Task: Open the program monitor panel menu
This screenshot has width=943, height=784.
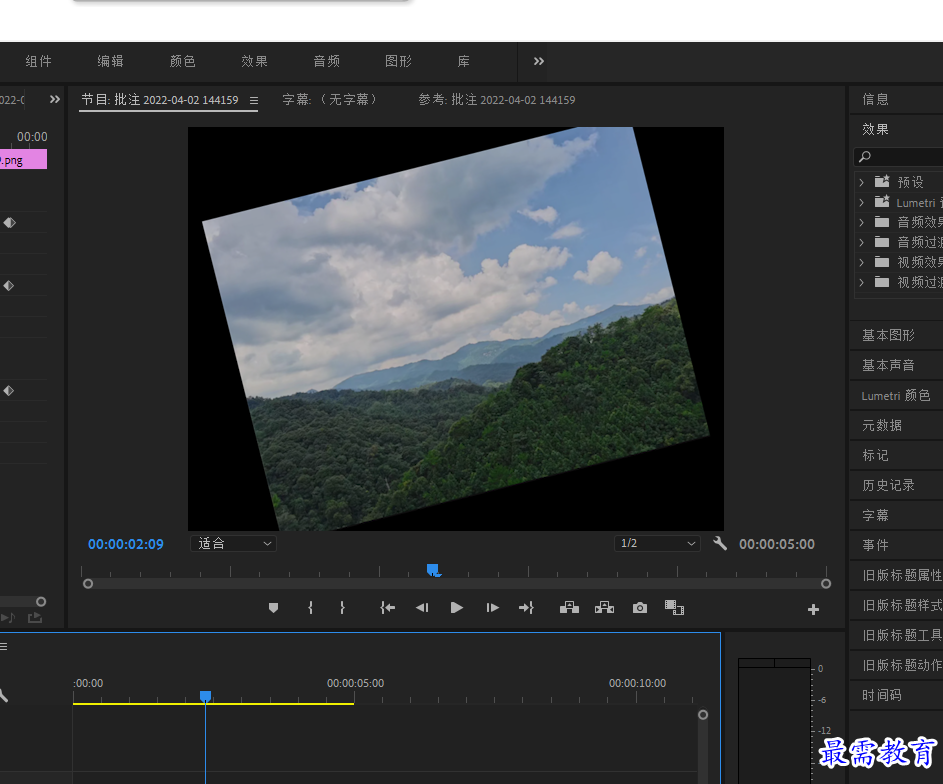Action: click(254, 100)
